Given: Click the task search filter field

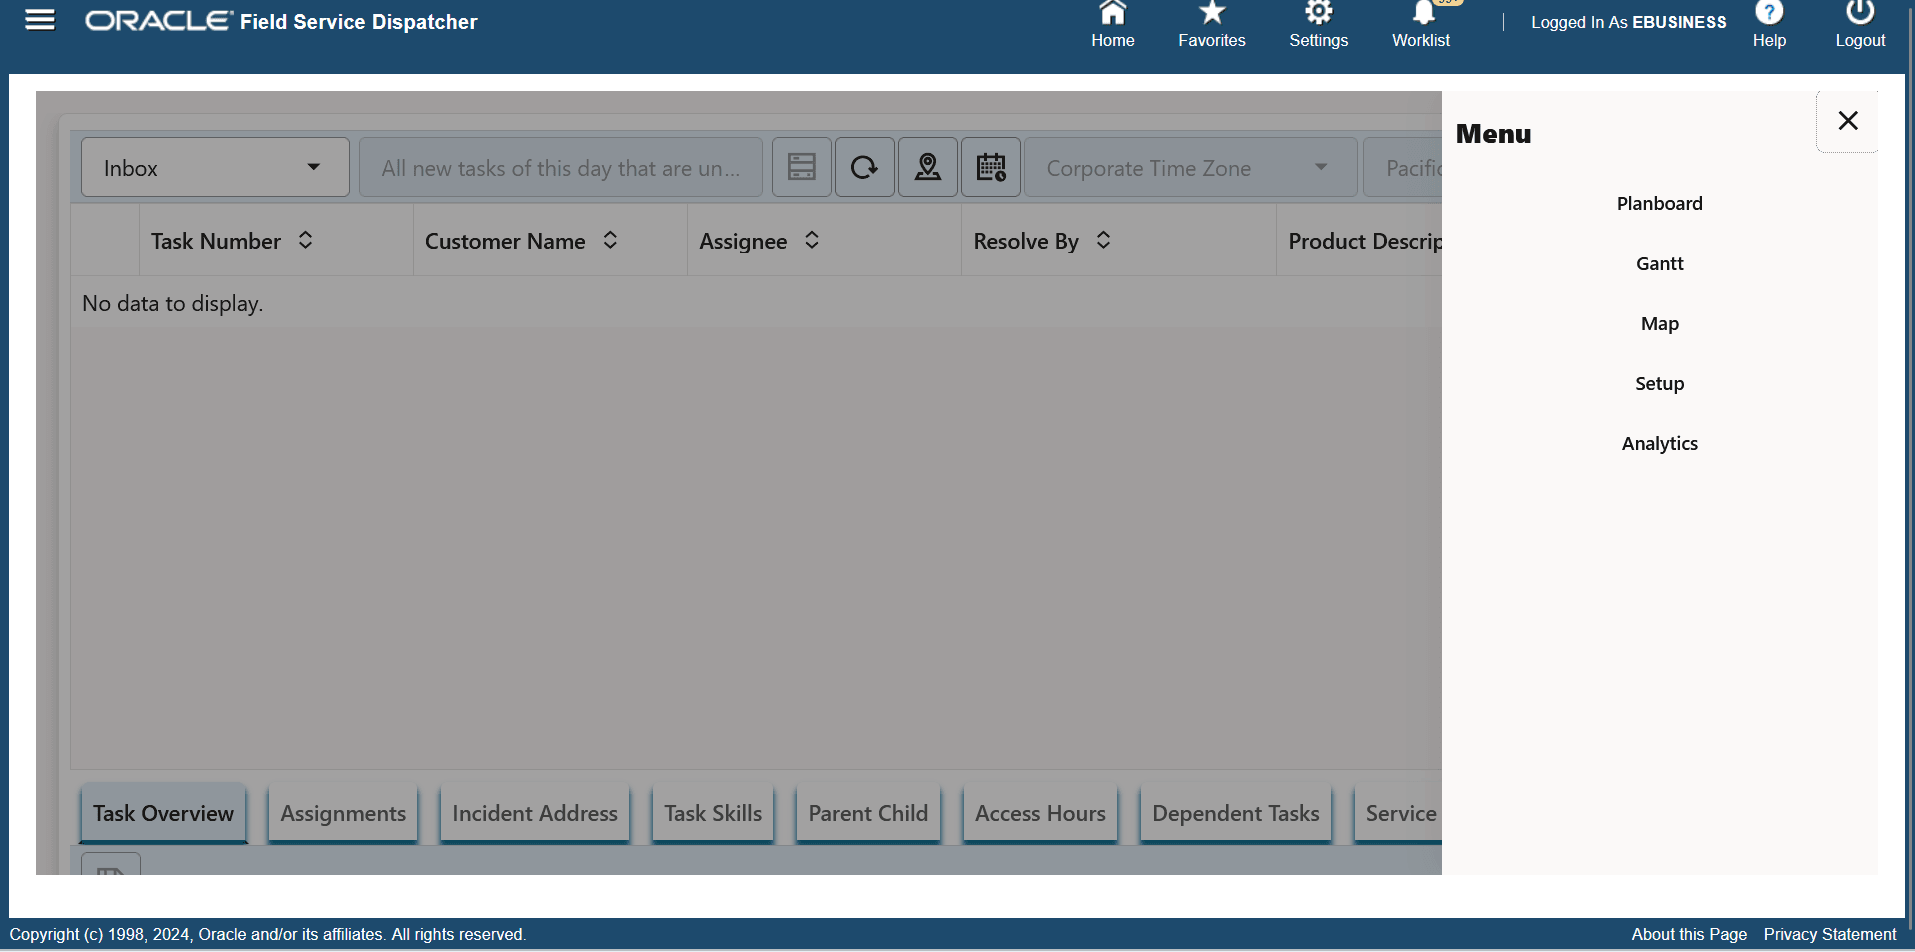Looking at the screenshot, I should point(560,167).
